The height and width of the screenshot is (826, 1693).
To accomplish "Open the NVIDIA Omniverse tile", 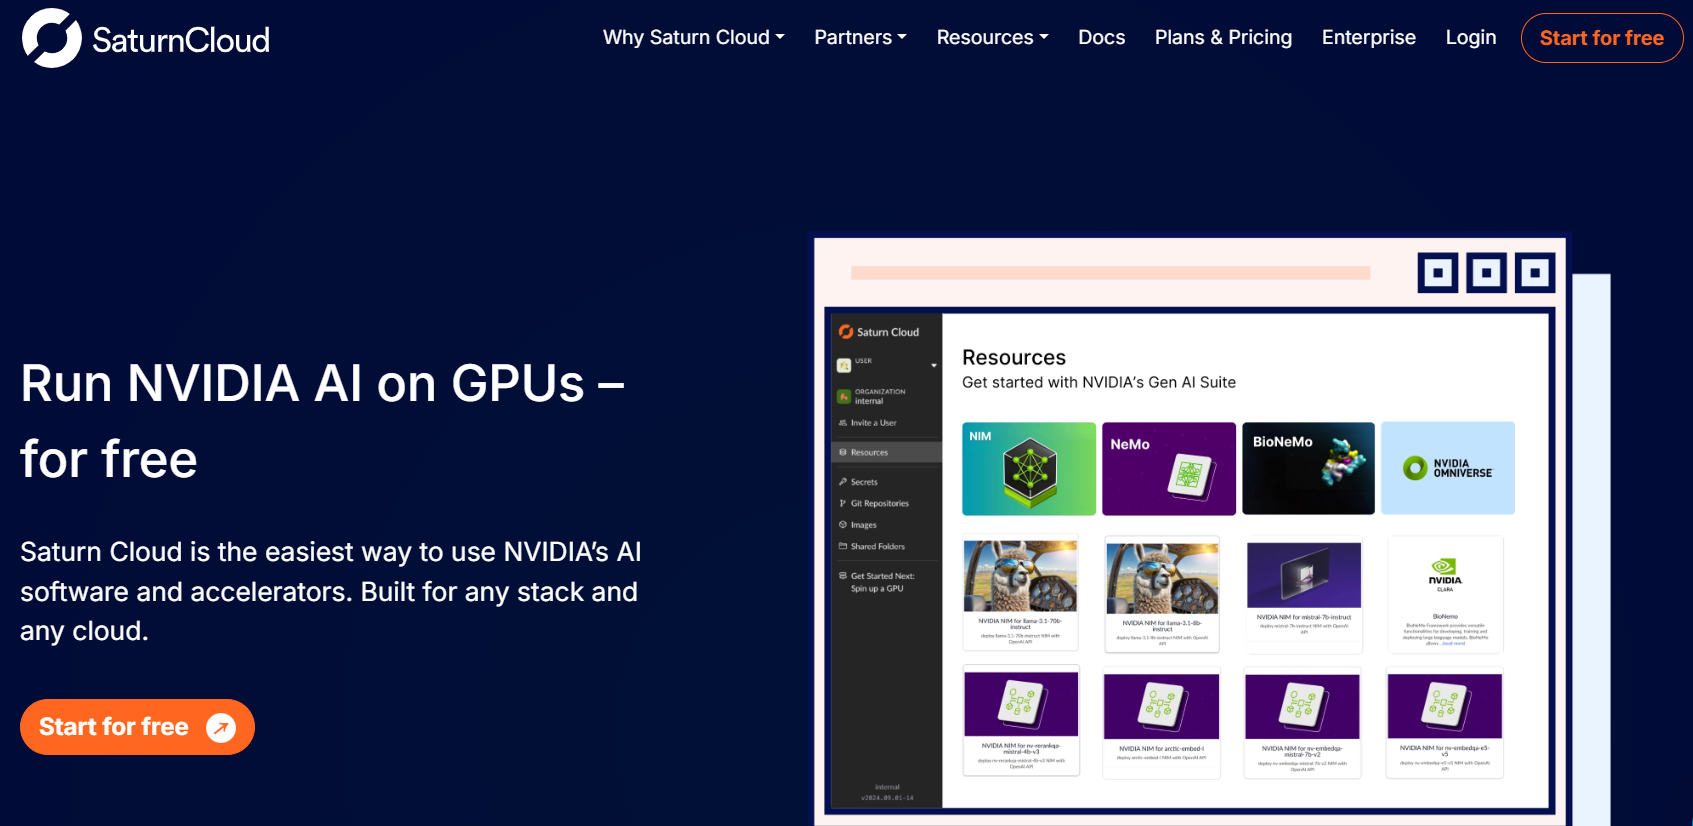I will [x=1447, y=468].
